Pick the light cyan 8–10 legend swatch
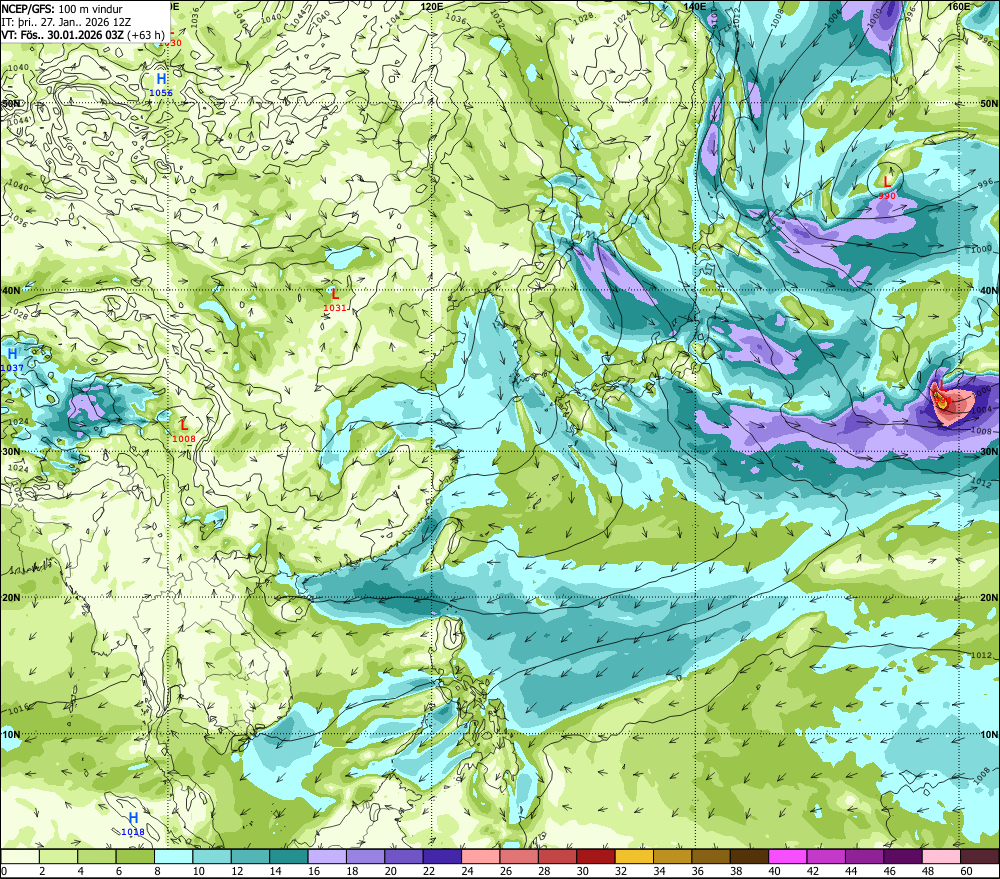The image size is (1000, 879). [173, 856]
